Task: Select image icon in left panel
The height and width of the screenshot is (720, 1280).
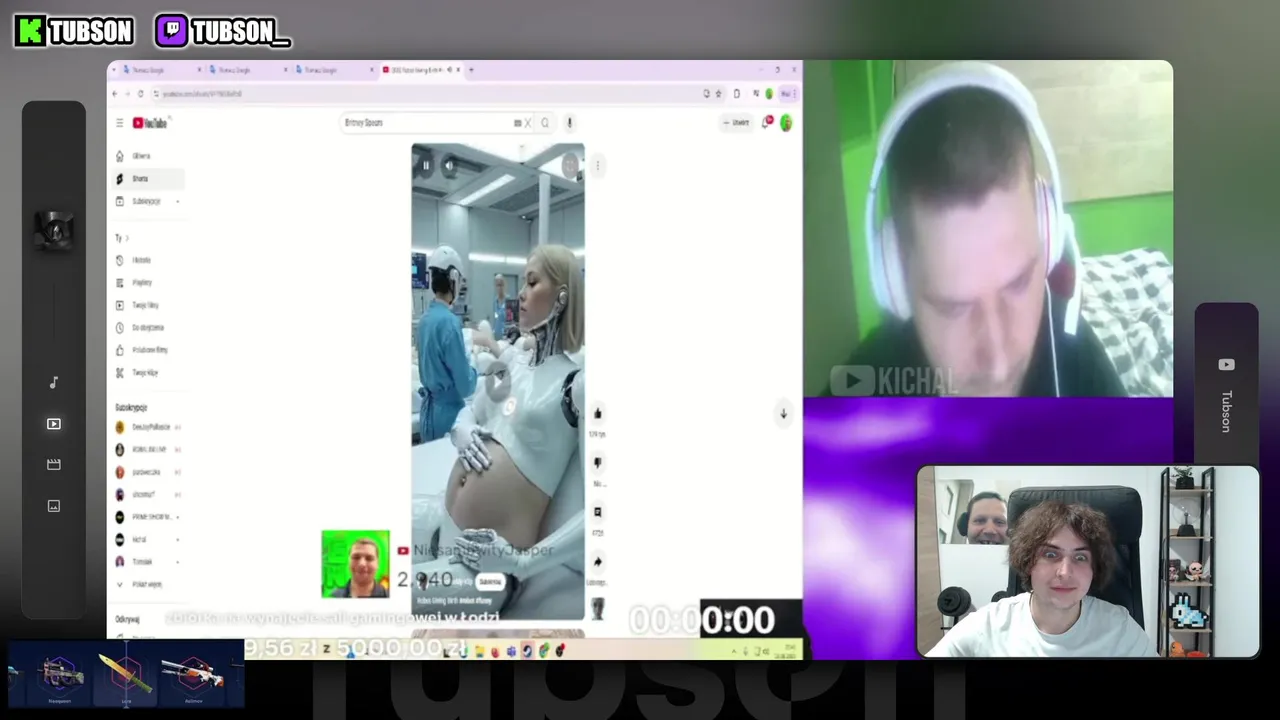Action: (54, 506)
